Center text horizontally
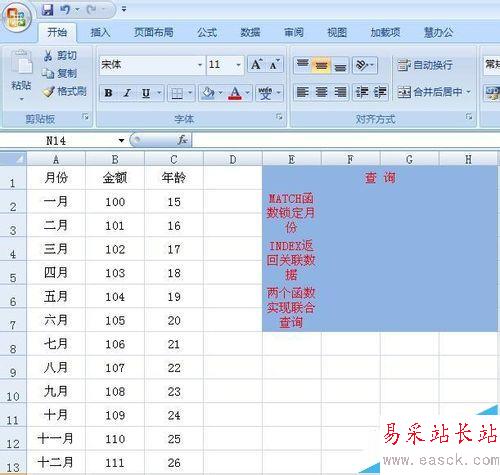500x475 pixels. pos(321,92)
